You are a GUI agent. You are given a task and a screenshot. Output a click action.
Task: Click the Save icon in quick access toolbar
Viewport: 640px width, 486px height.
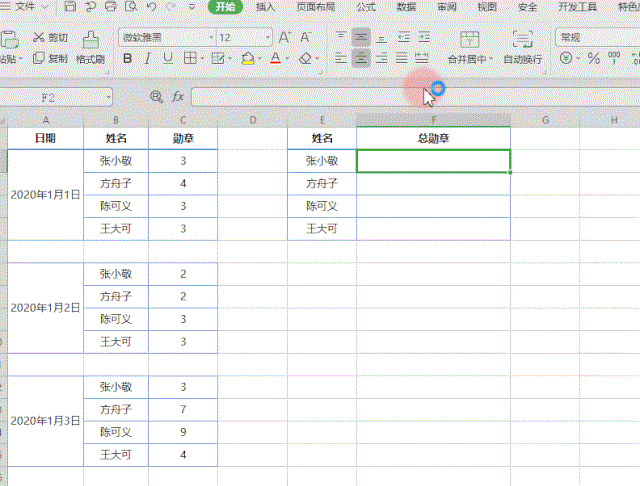click(x=70, y=7)
